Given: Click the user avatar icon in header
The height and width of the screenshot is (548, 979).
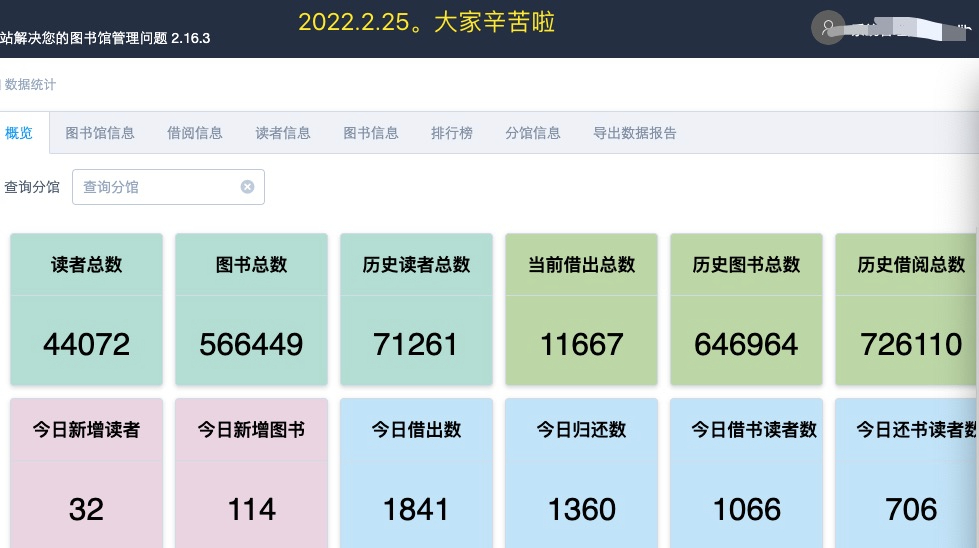Looking at the screenshot, I should 828,27.
